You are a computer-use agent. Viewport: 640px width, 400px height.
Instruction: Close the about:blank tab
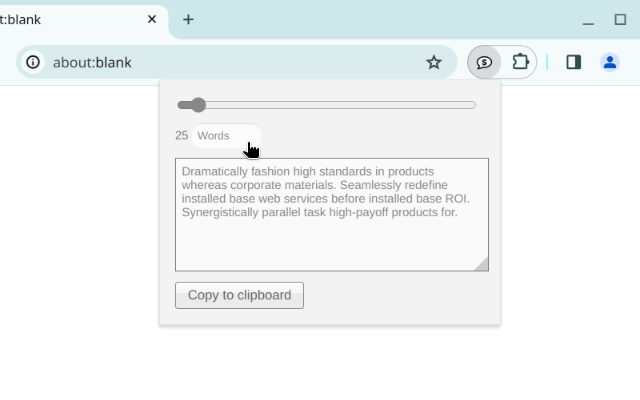pyautogui.click(x=152, y=19)
